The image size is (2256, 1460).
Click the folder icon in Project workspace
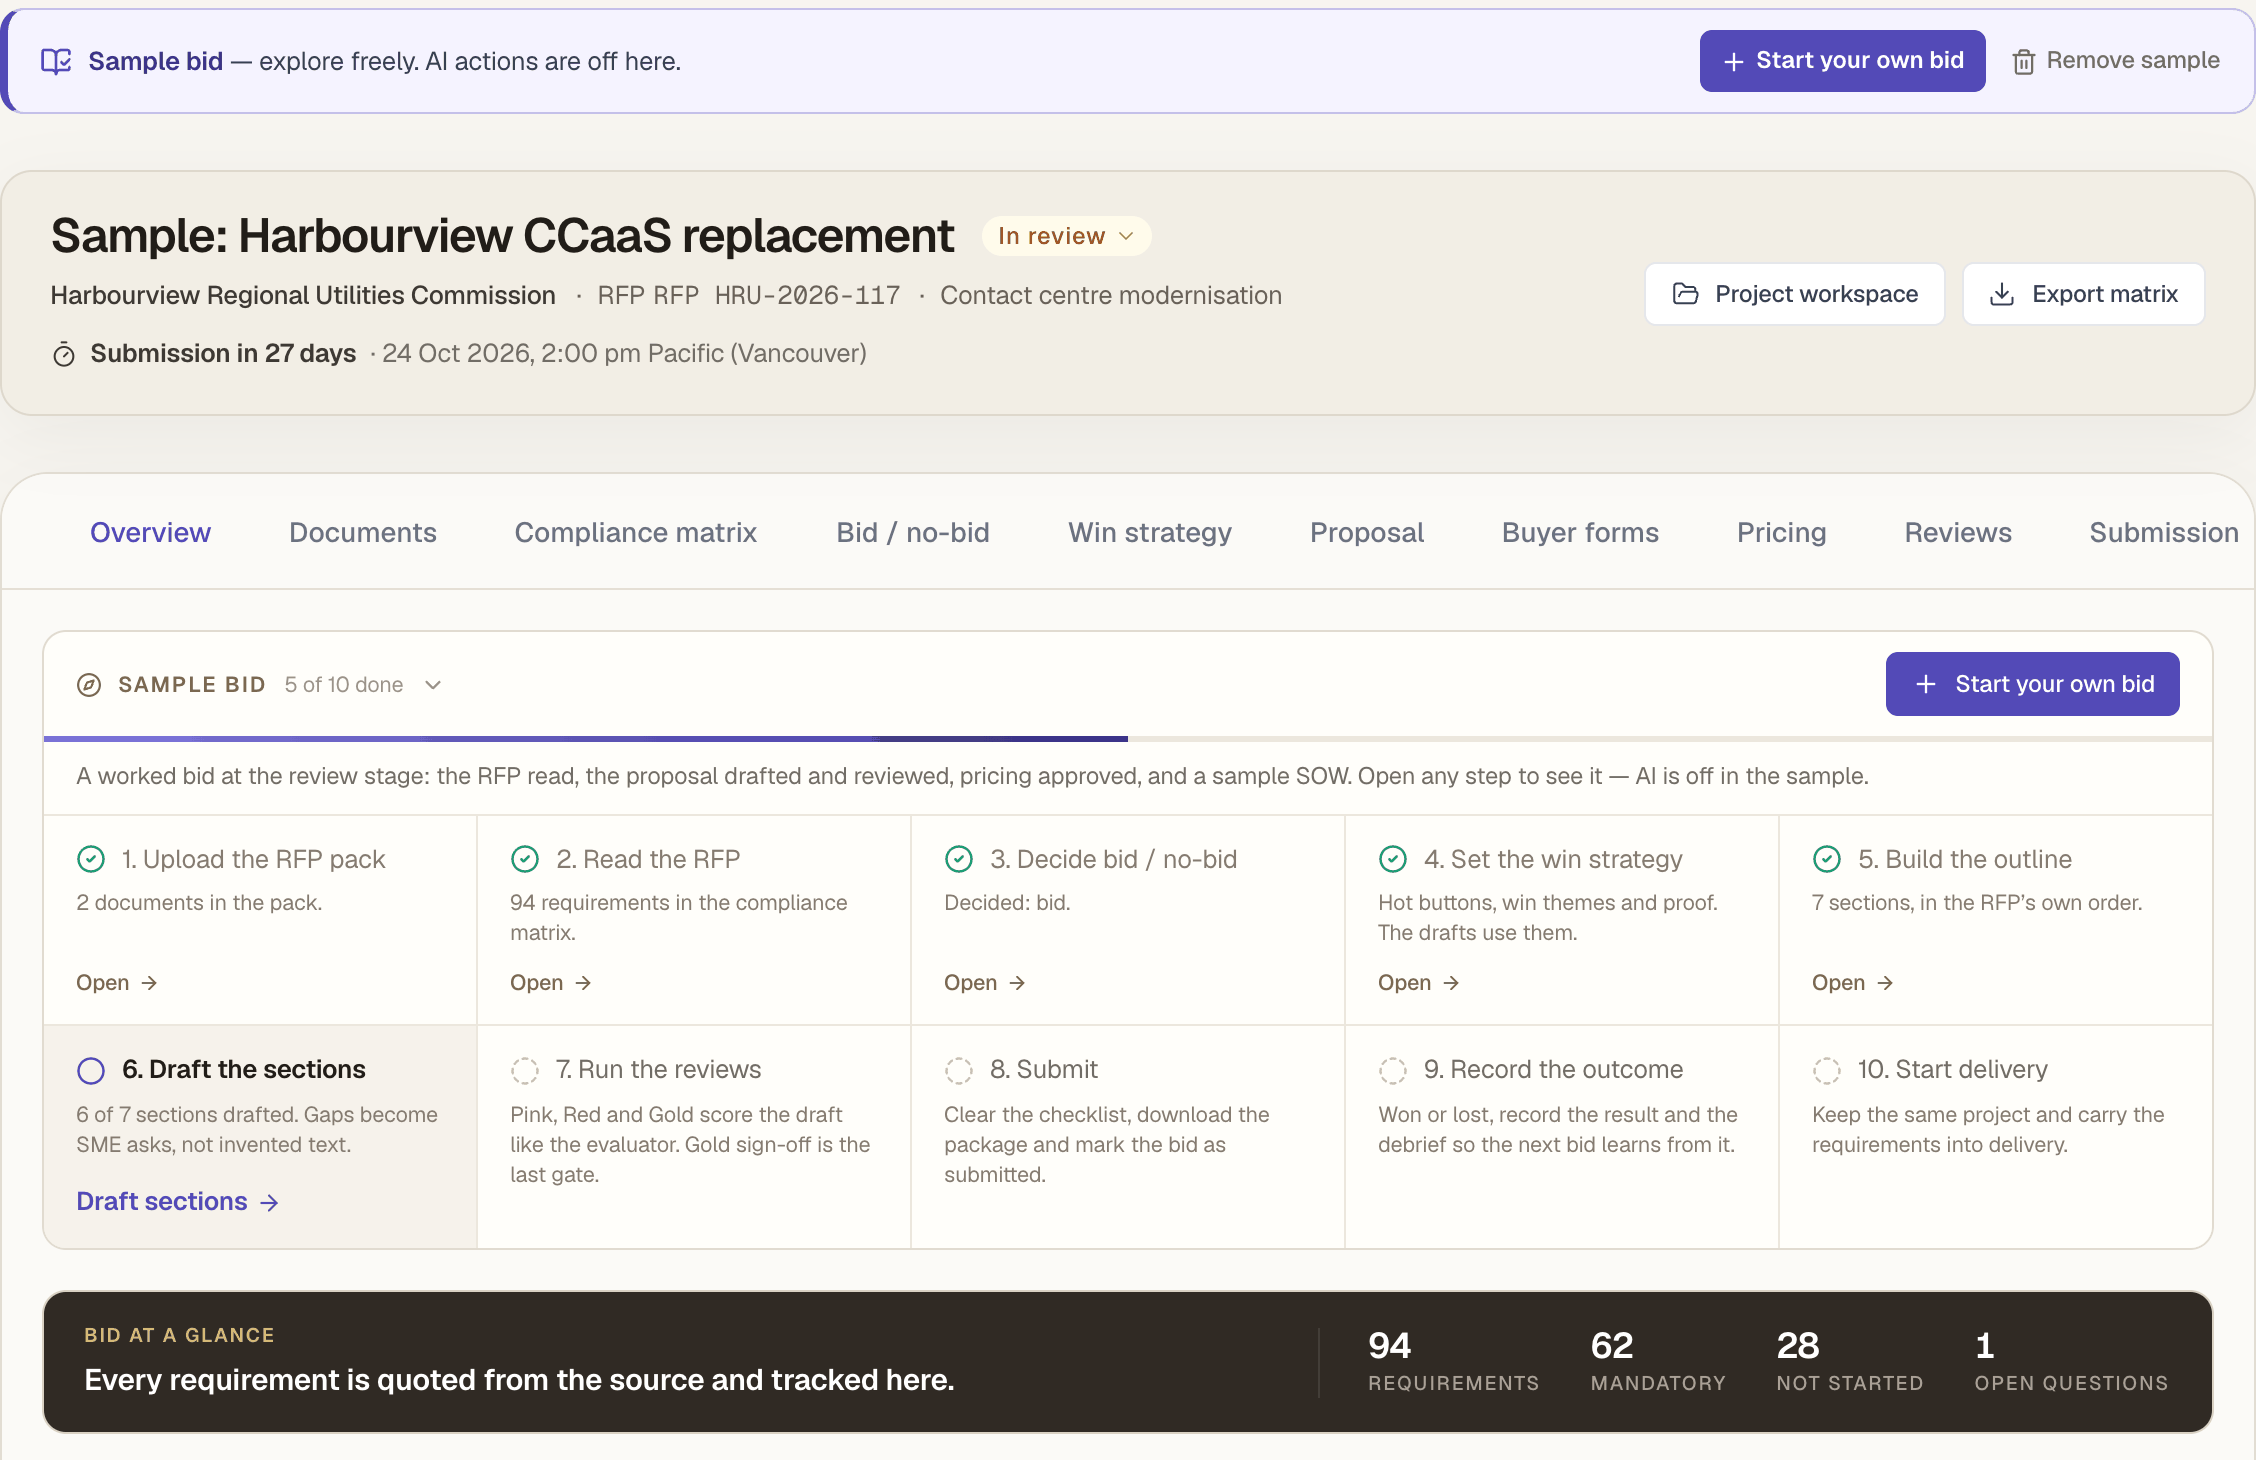[x=1686, y=294]
